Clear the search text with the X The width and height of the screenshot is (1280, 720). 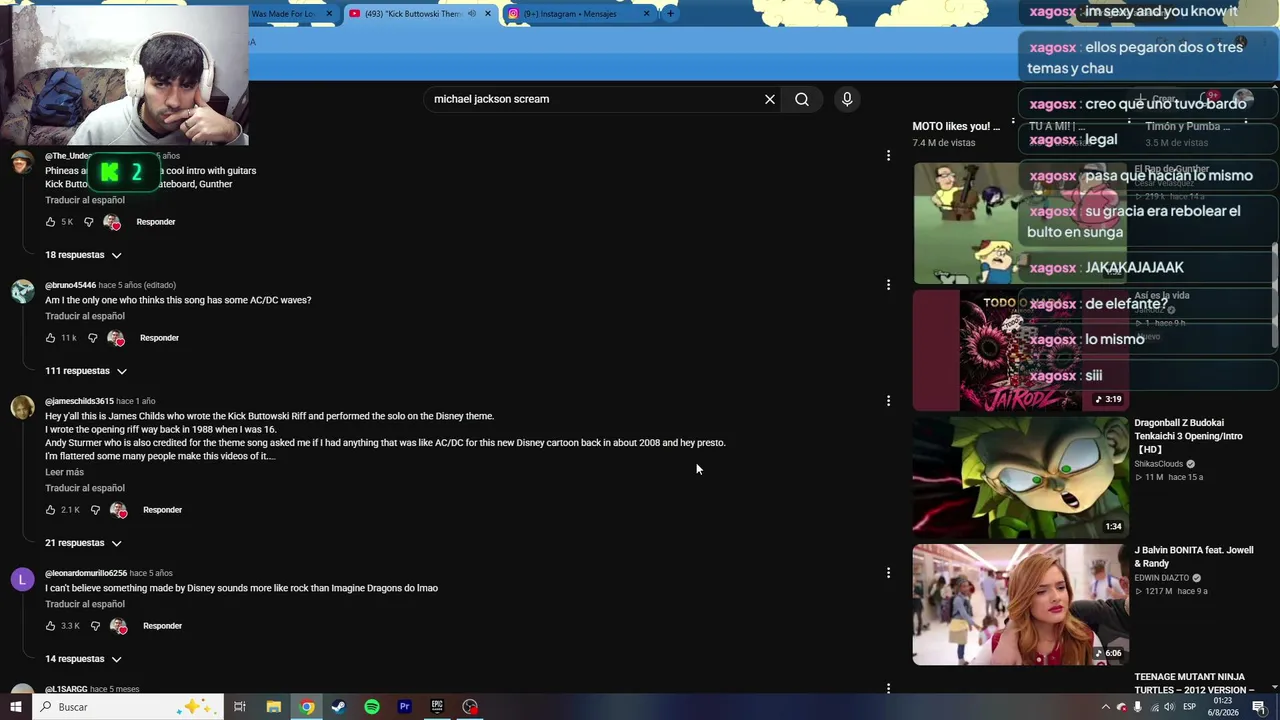[x=770, y=99]
